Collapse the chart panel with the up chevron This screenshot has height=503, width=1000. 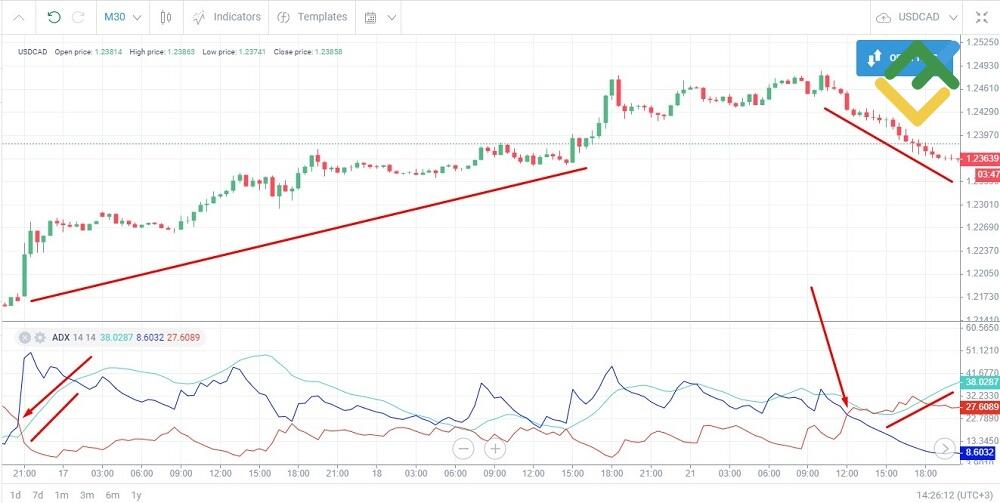click(19, 17)
